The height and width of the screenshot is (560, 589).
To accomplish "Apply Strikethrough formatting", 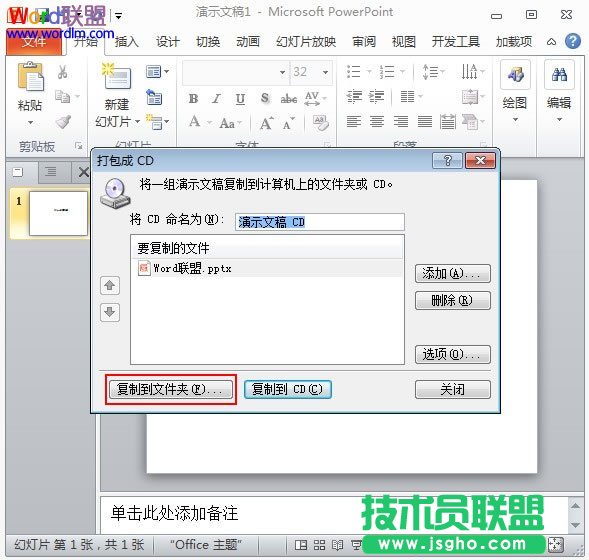I will [288, 99].
